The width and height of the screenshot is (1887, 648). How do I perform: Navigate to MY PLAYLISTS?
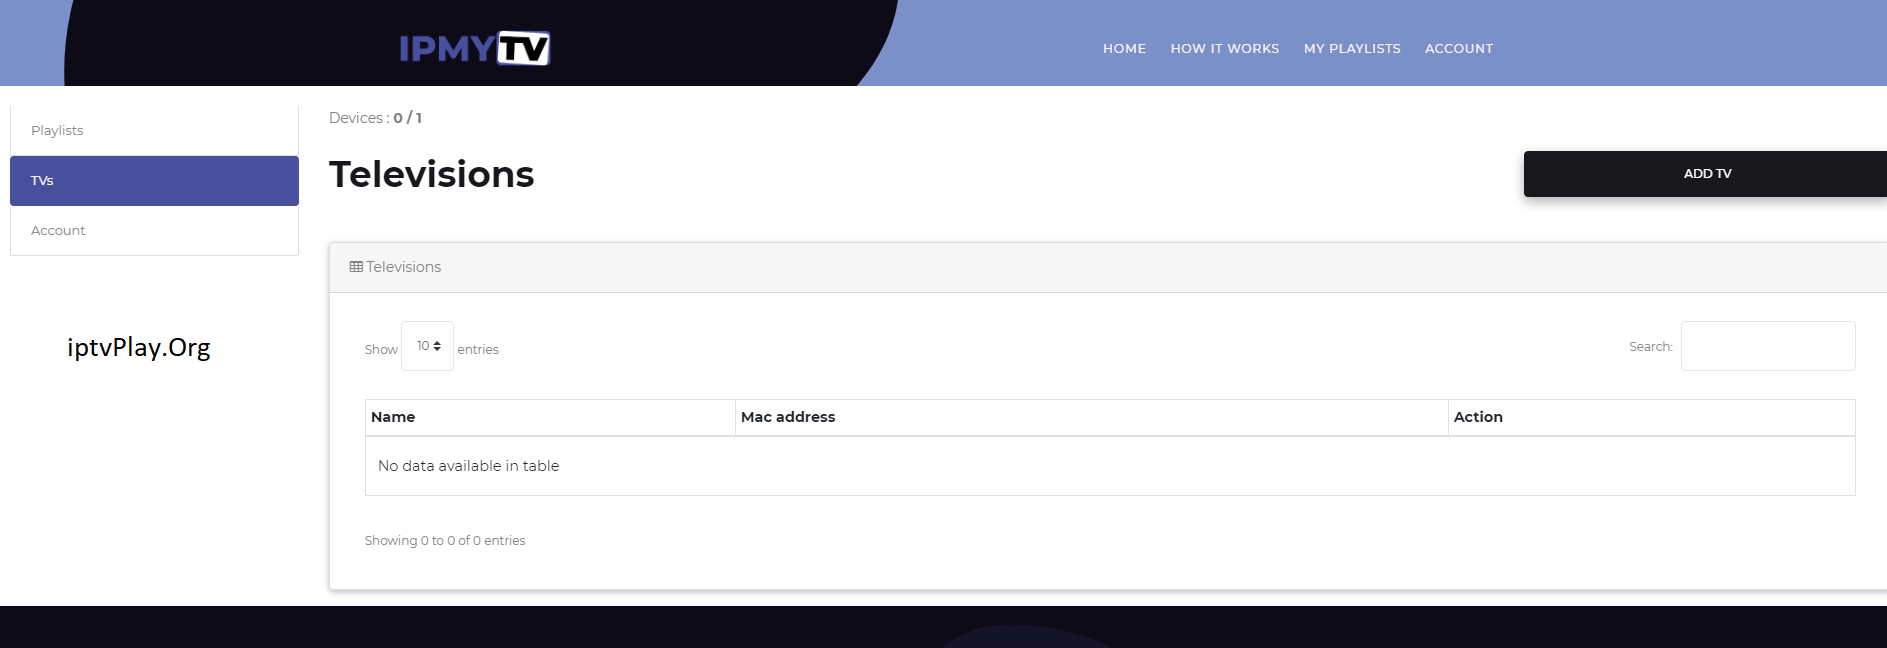click(x=1352, y=48)
